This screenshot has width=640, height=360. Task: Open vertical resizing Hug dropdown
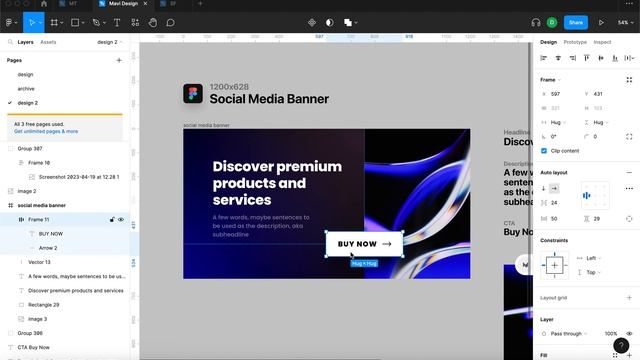point(600,122)
